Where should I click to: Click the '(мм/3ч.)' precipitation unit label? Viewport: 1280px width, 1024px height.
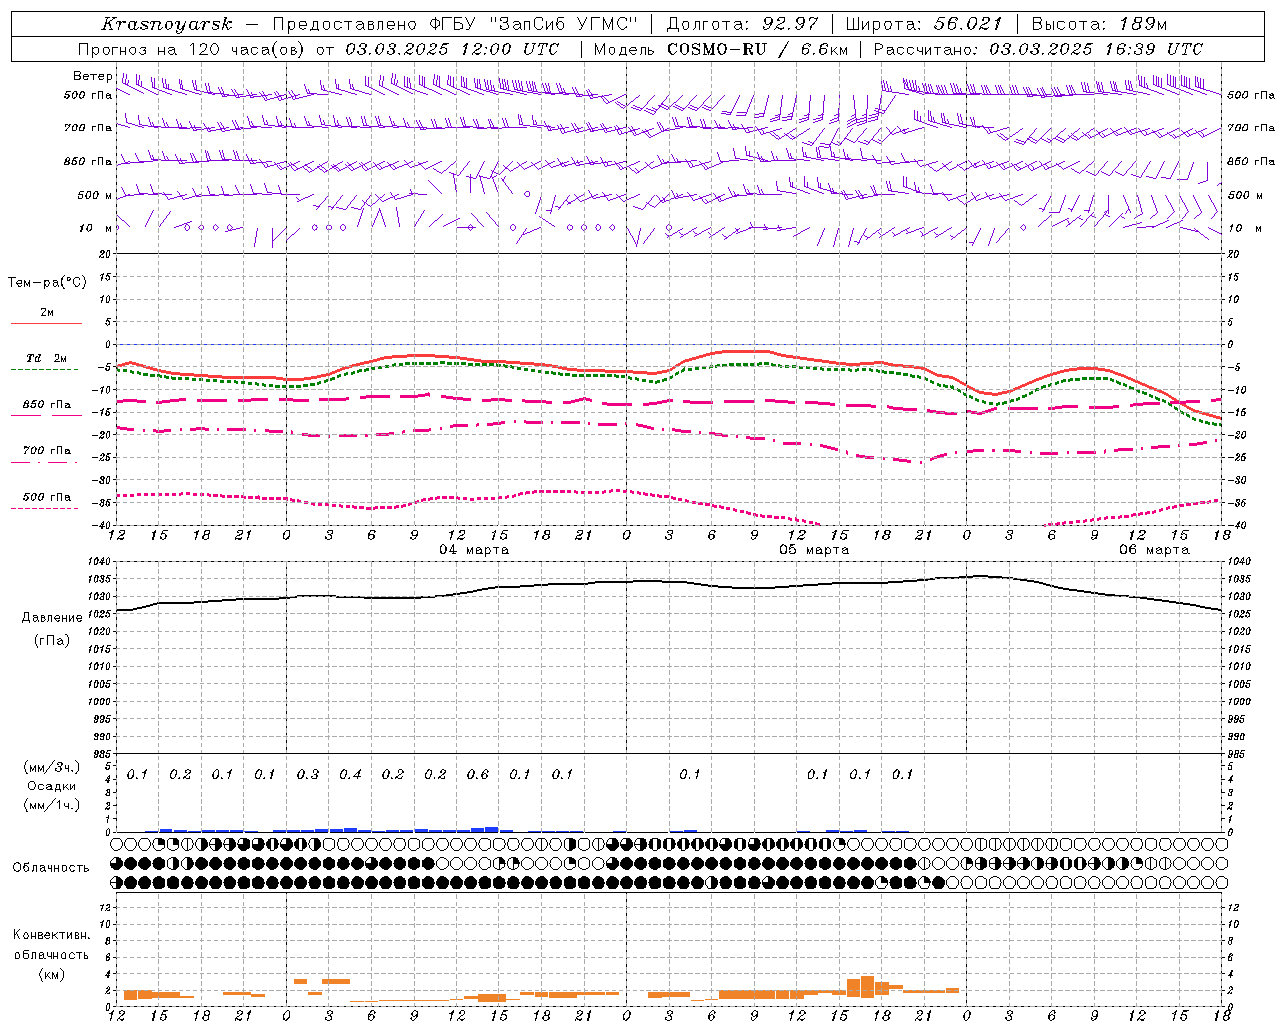(52, 768)
